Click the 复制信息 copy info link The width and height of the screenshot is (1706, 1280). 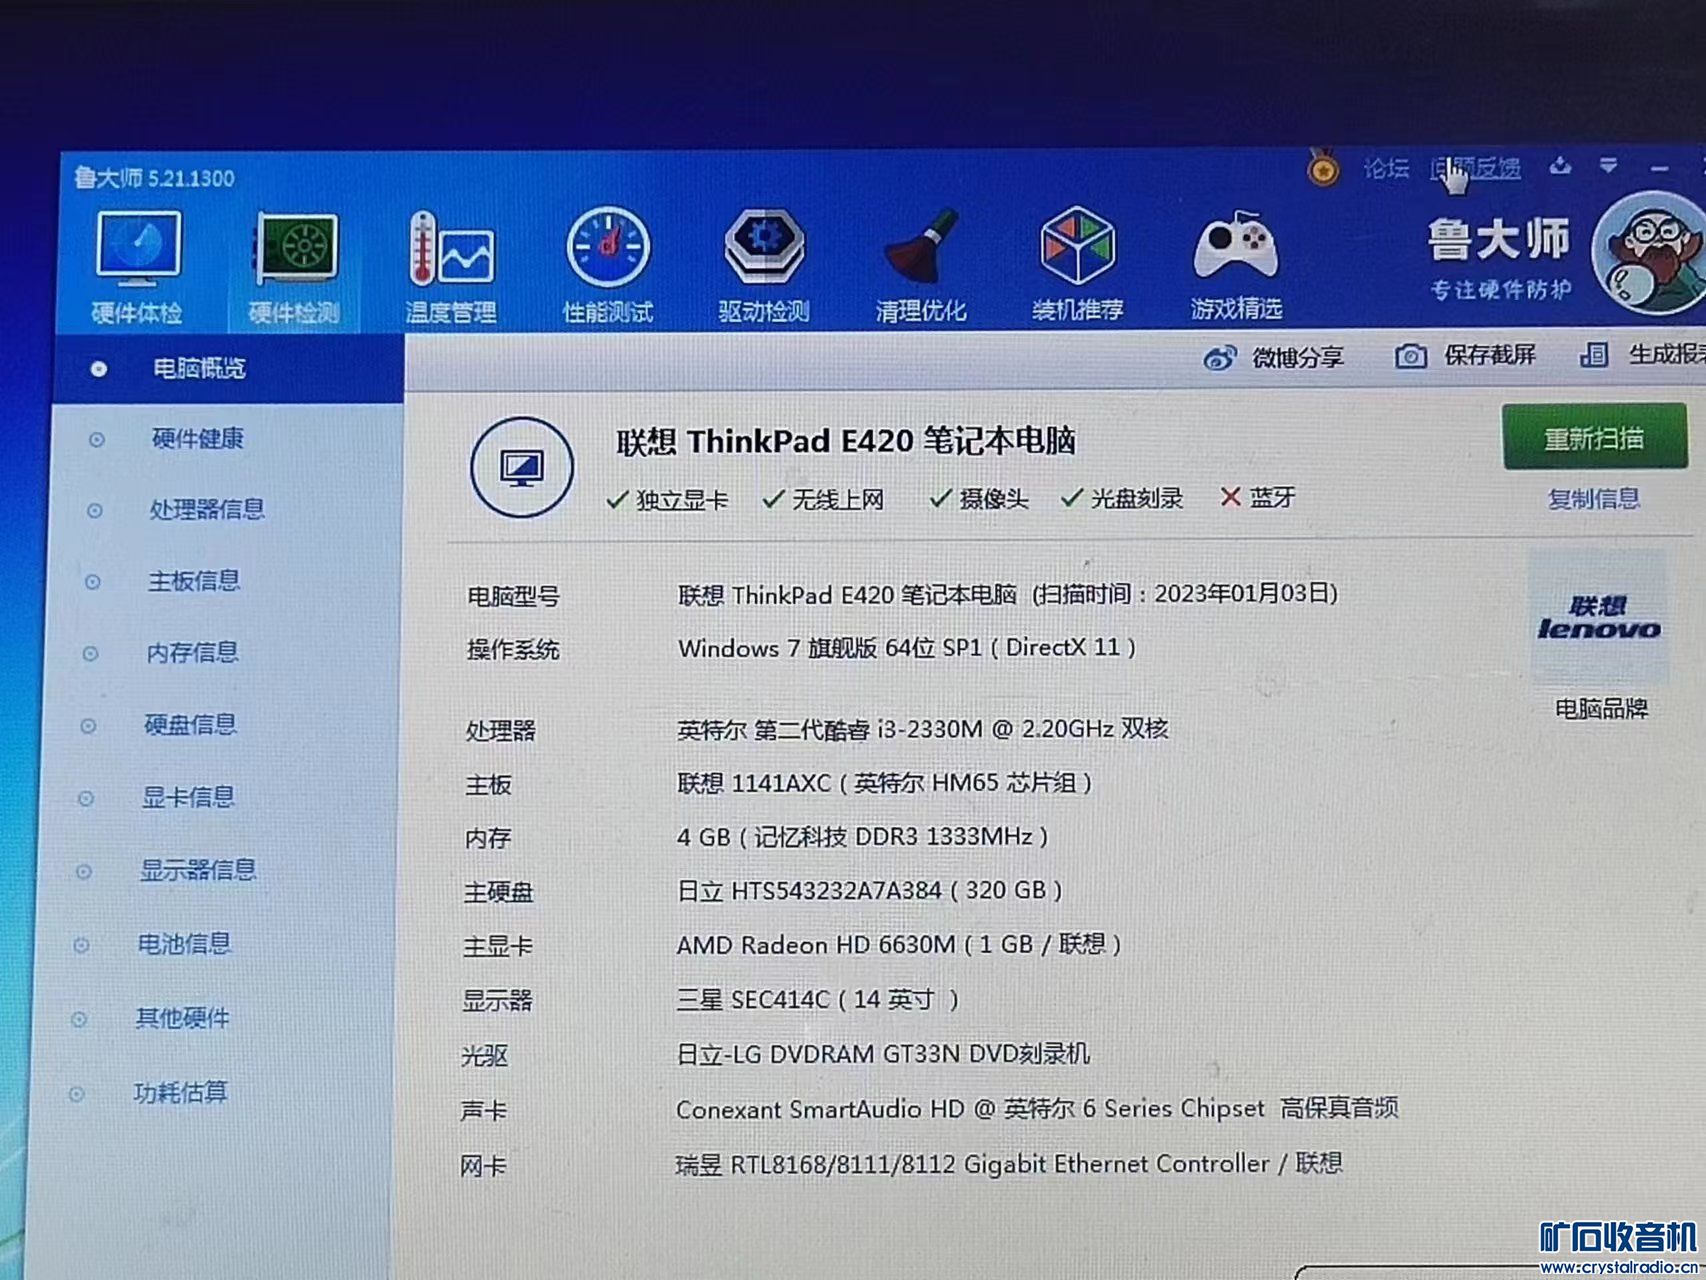(1593, 499)
